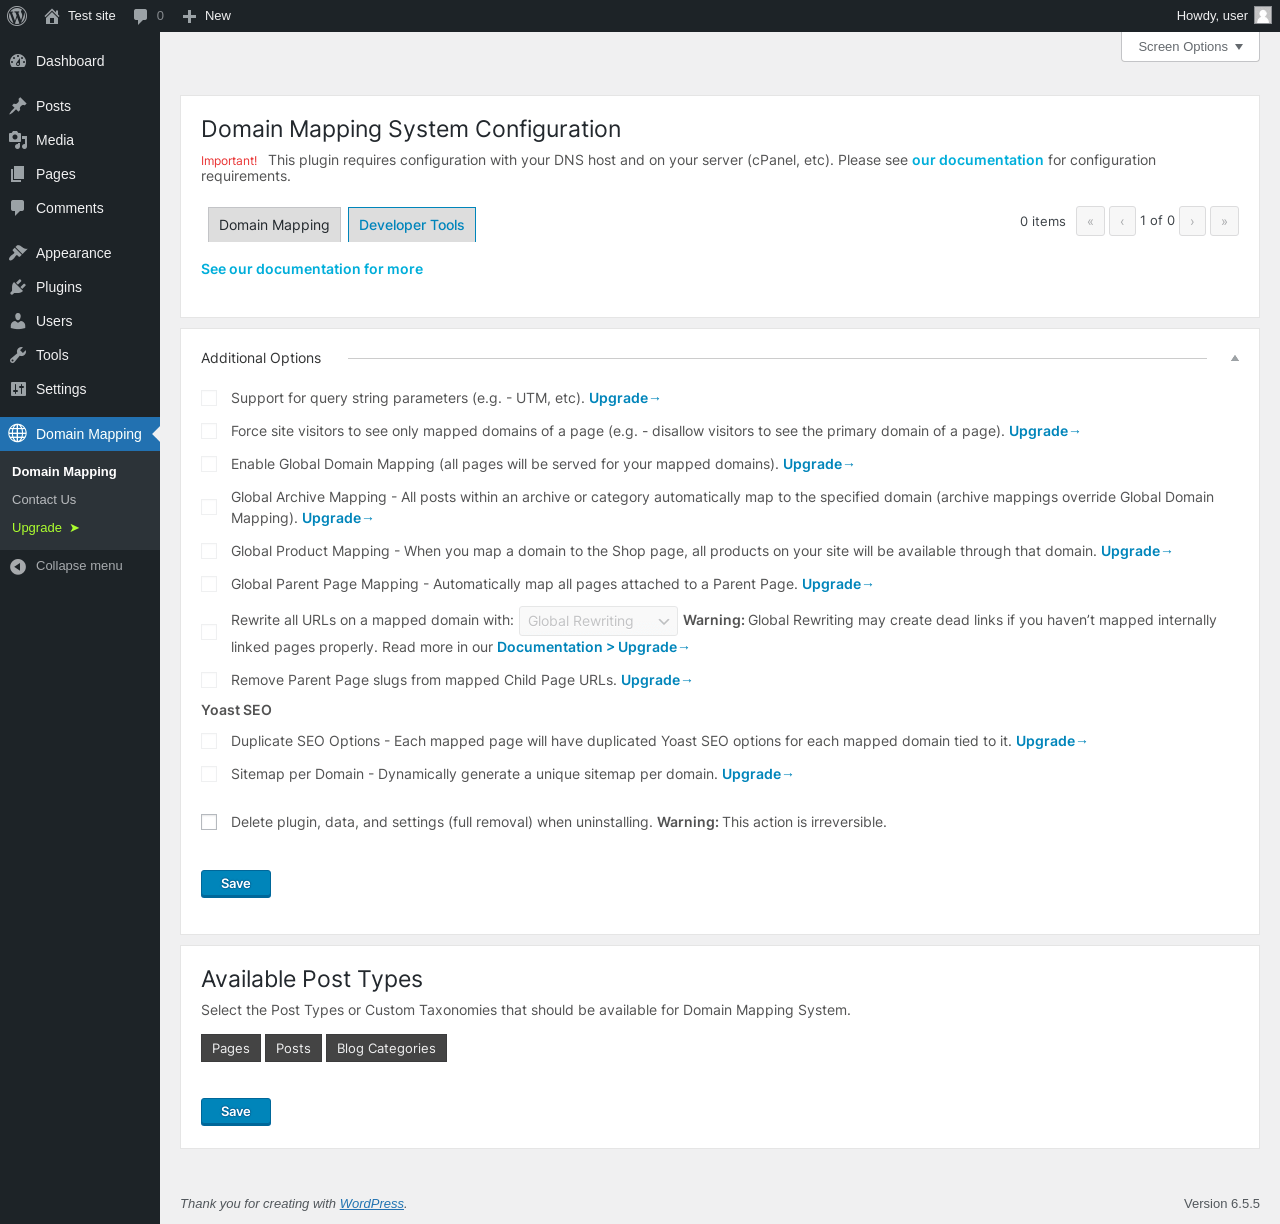1280x1224 pixels.
Task: Click the comments bubble icon in admin bar
Action: [x=141, y=16]
